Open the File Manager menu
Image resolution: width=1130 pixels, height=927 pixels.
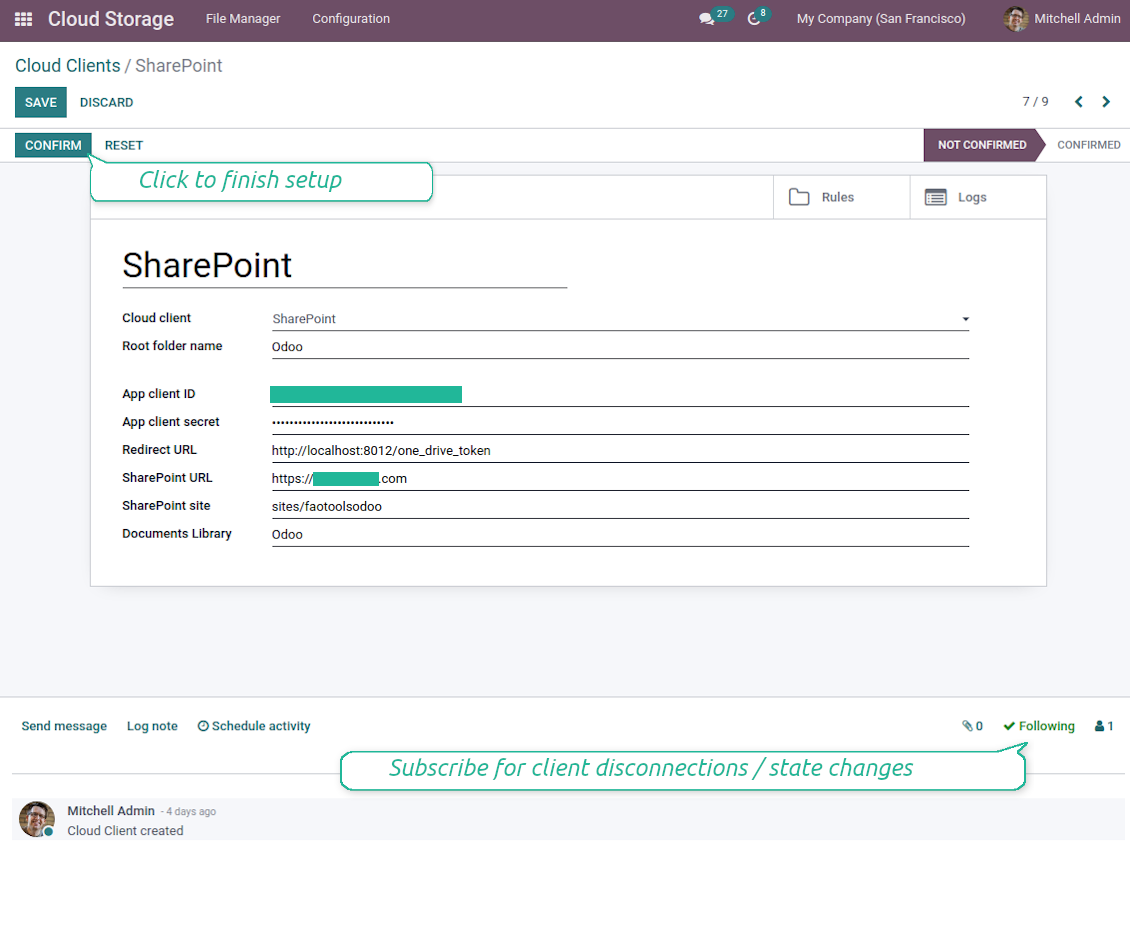243,19
